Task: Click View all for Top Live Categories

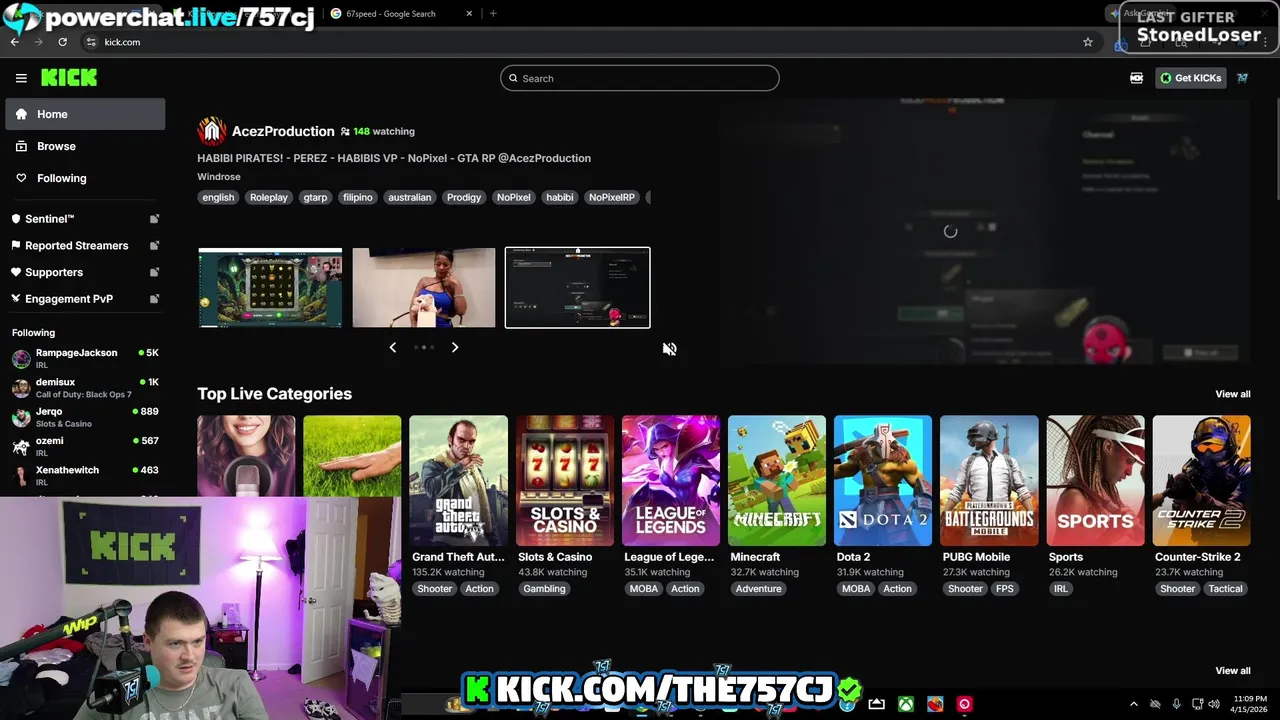Action: [1232, 394]
